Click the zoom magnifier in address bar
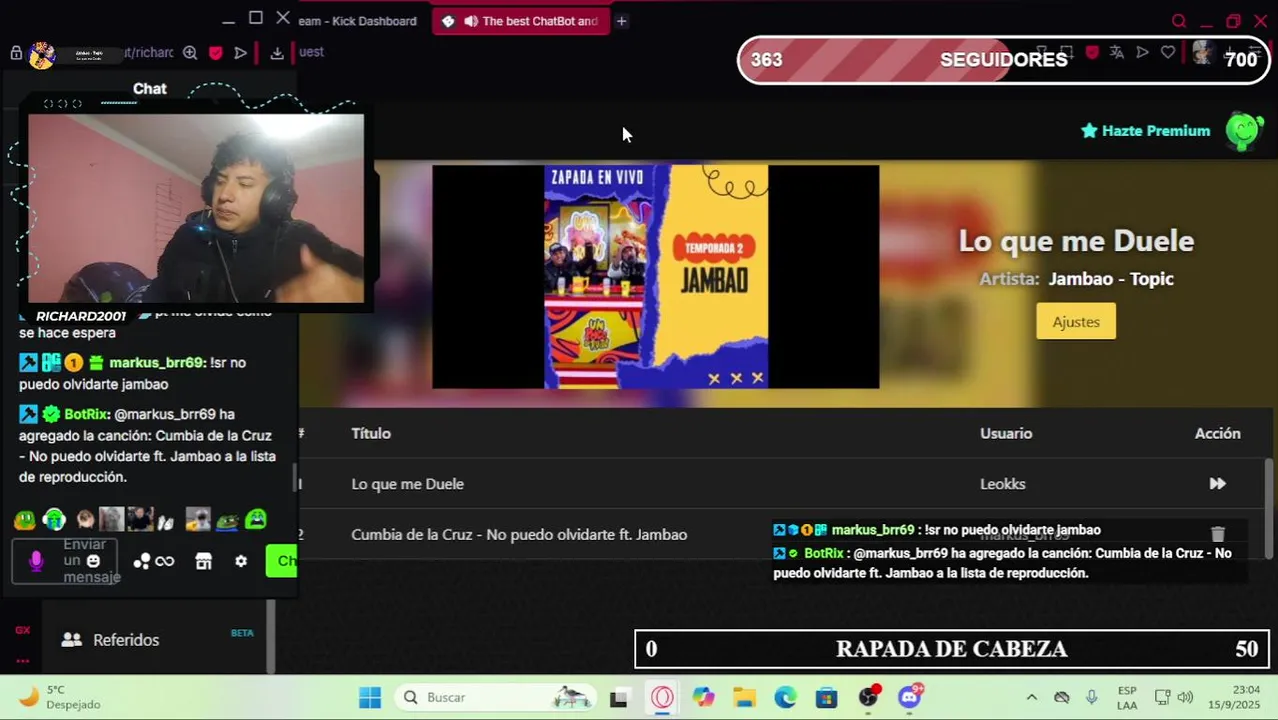The height and width of the screenshot is (720, 1278). [190, 53]
